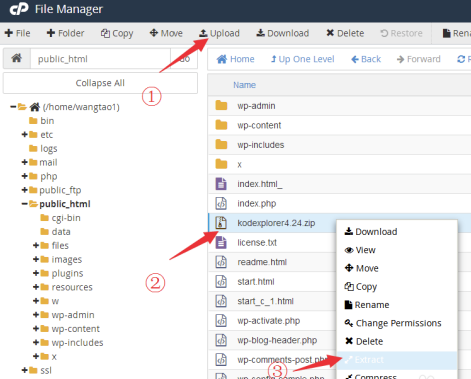Sort files by the Name column header
Image resolution: width=471 pixels, height=379 pixels.
click(x=244, y=85)
